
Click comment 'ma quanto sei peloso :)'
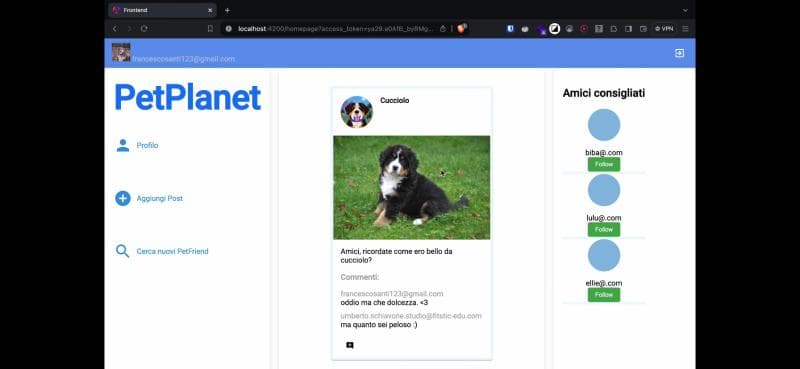pos(379,325)
